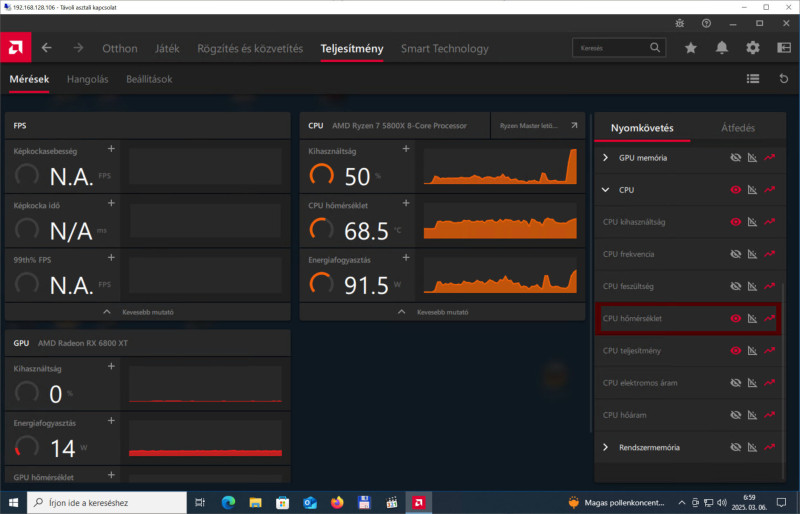Show CPU frekvencia with eye icon
Screen dimensions: 800x514
(735, 254)
